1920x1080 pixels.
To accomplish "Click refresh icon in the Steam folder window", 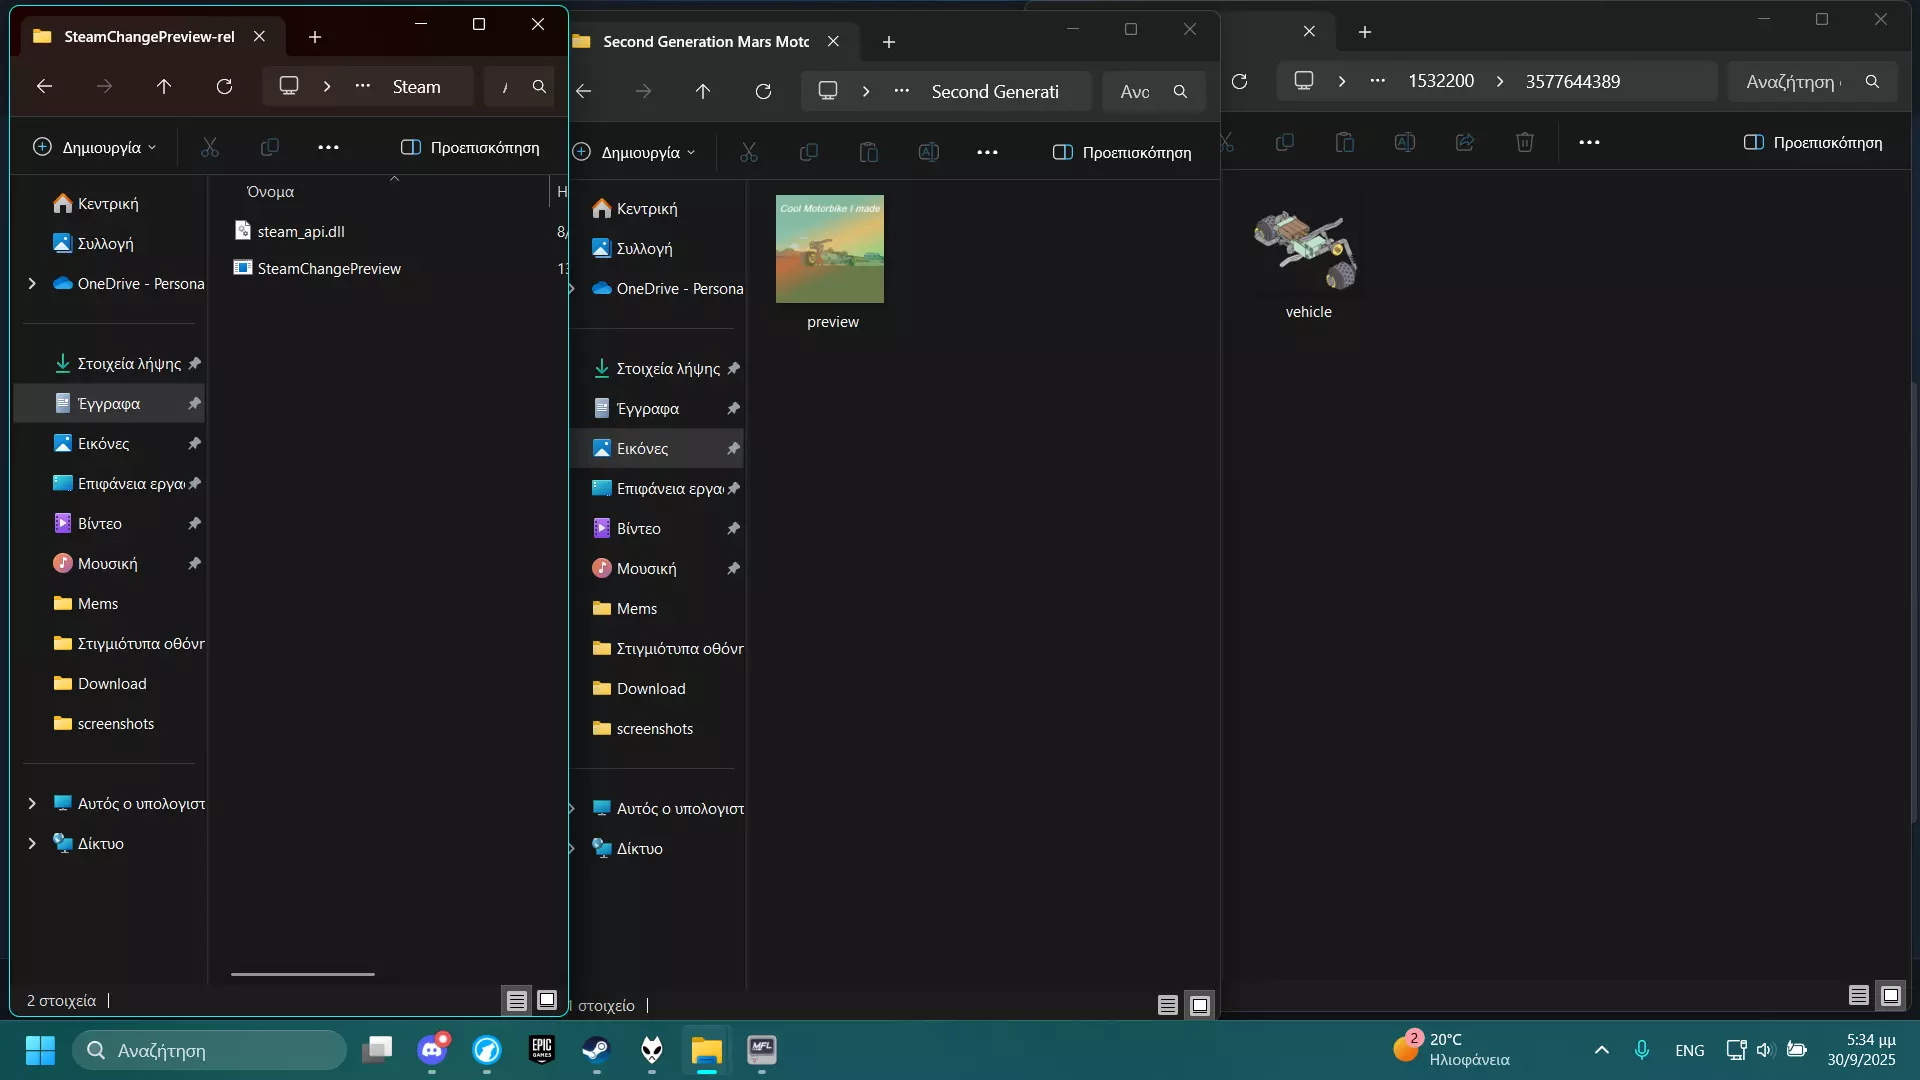I will tap(224, 87).
